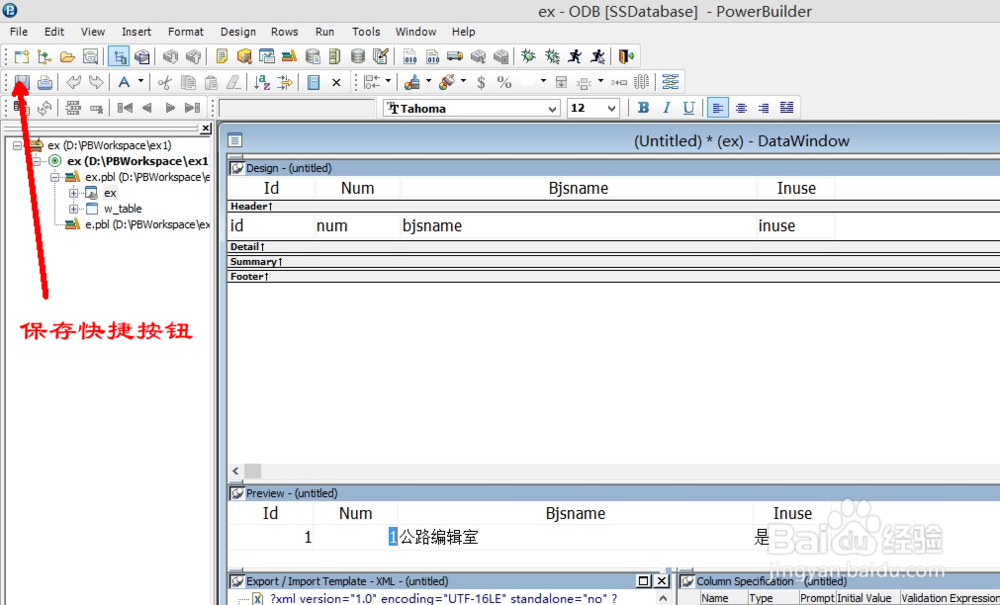Toggle left text alignment

(x=717, y=108)
